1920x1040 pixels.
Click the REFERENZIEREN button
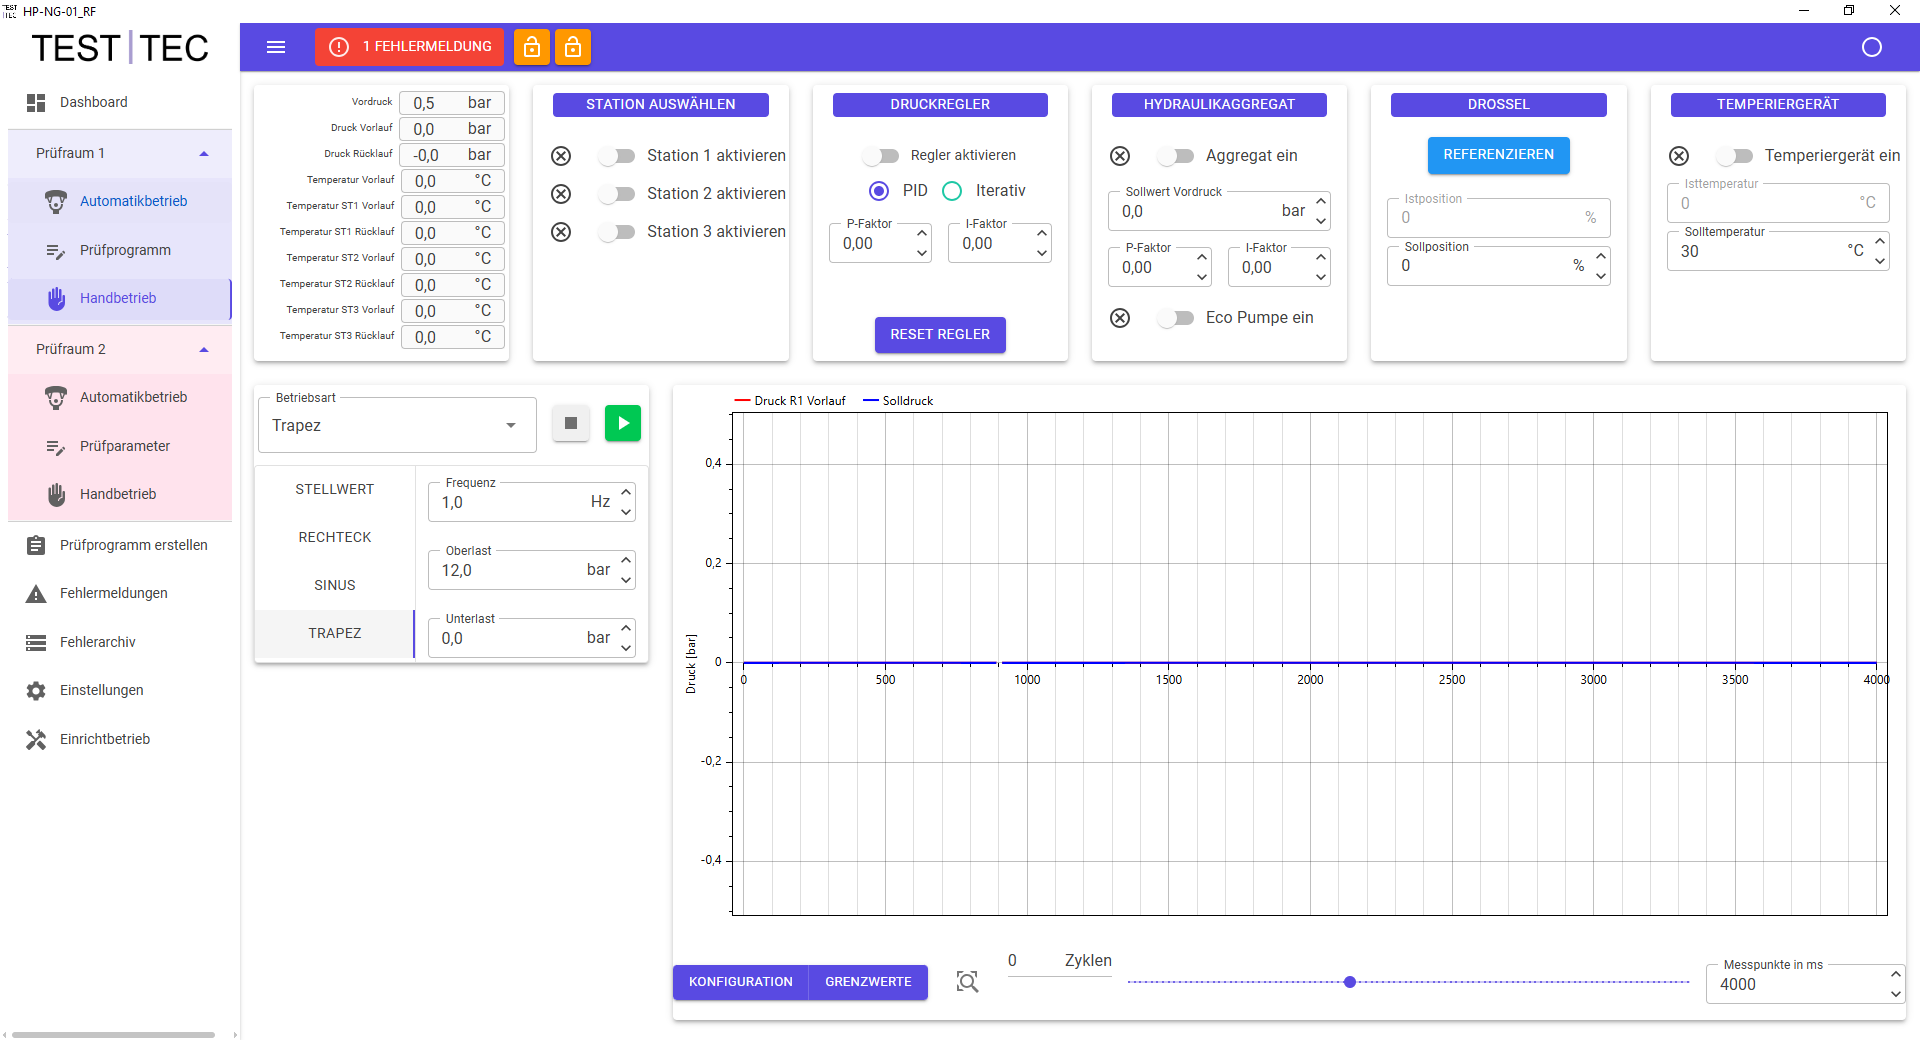pos(1498,155)
